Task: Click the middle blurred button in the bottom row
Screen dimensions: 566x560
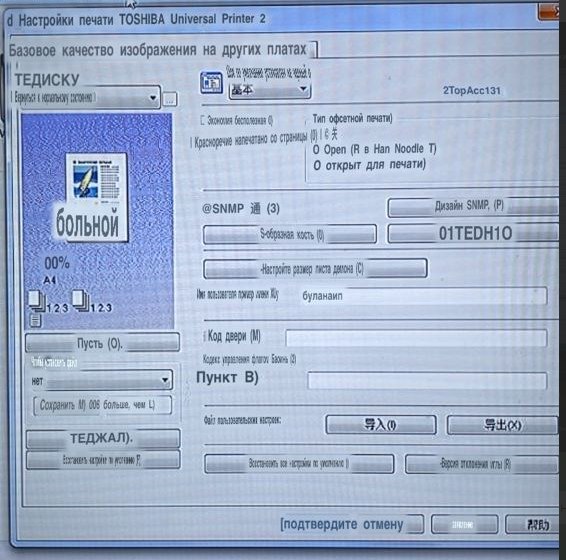Action: pyautogui.click(x=465, y=524)
